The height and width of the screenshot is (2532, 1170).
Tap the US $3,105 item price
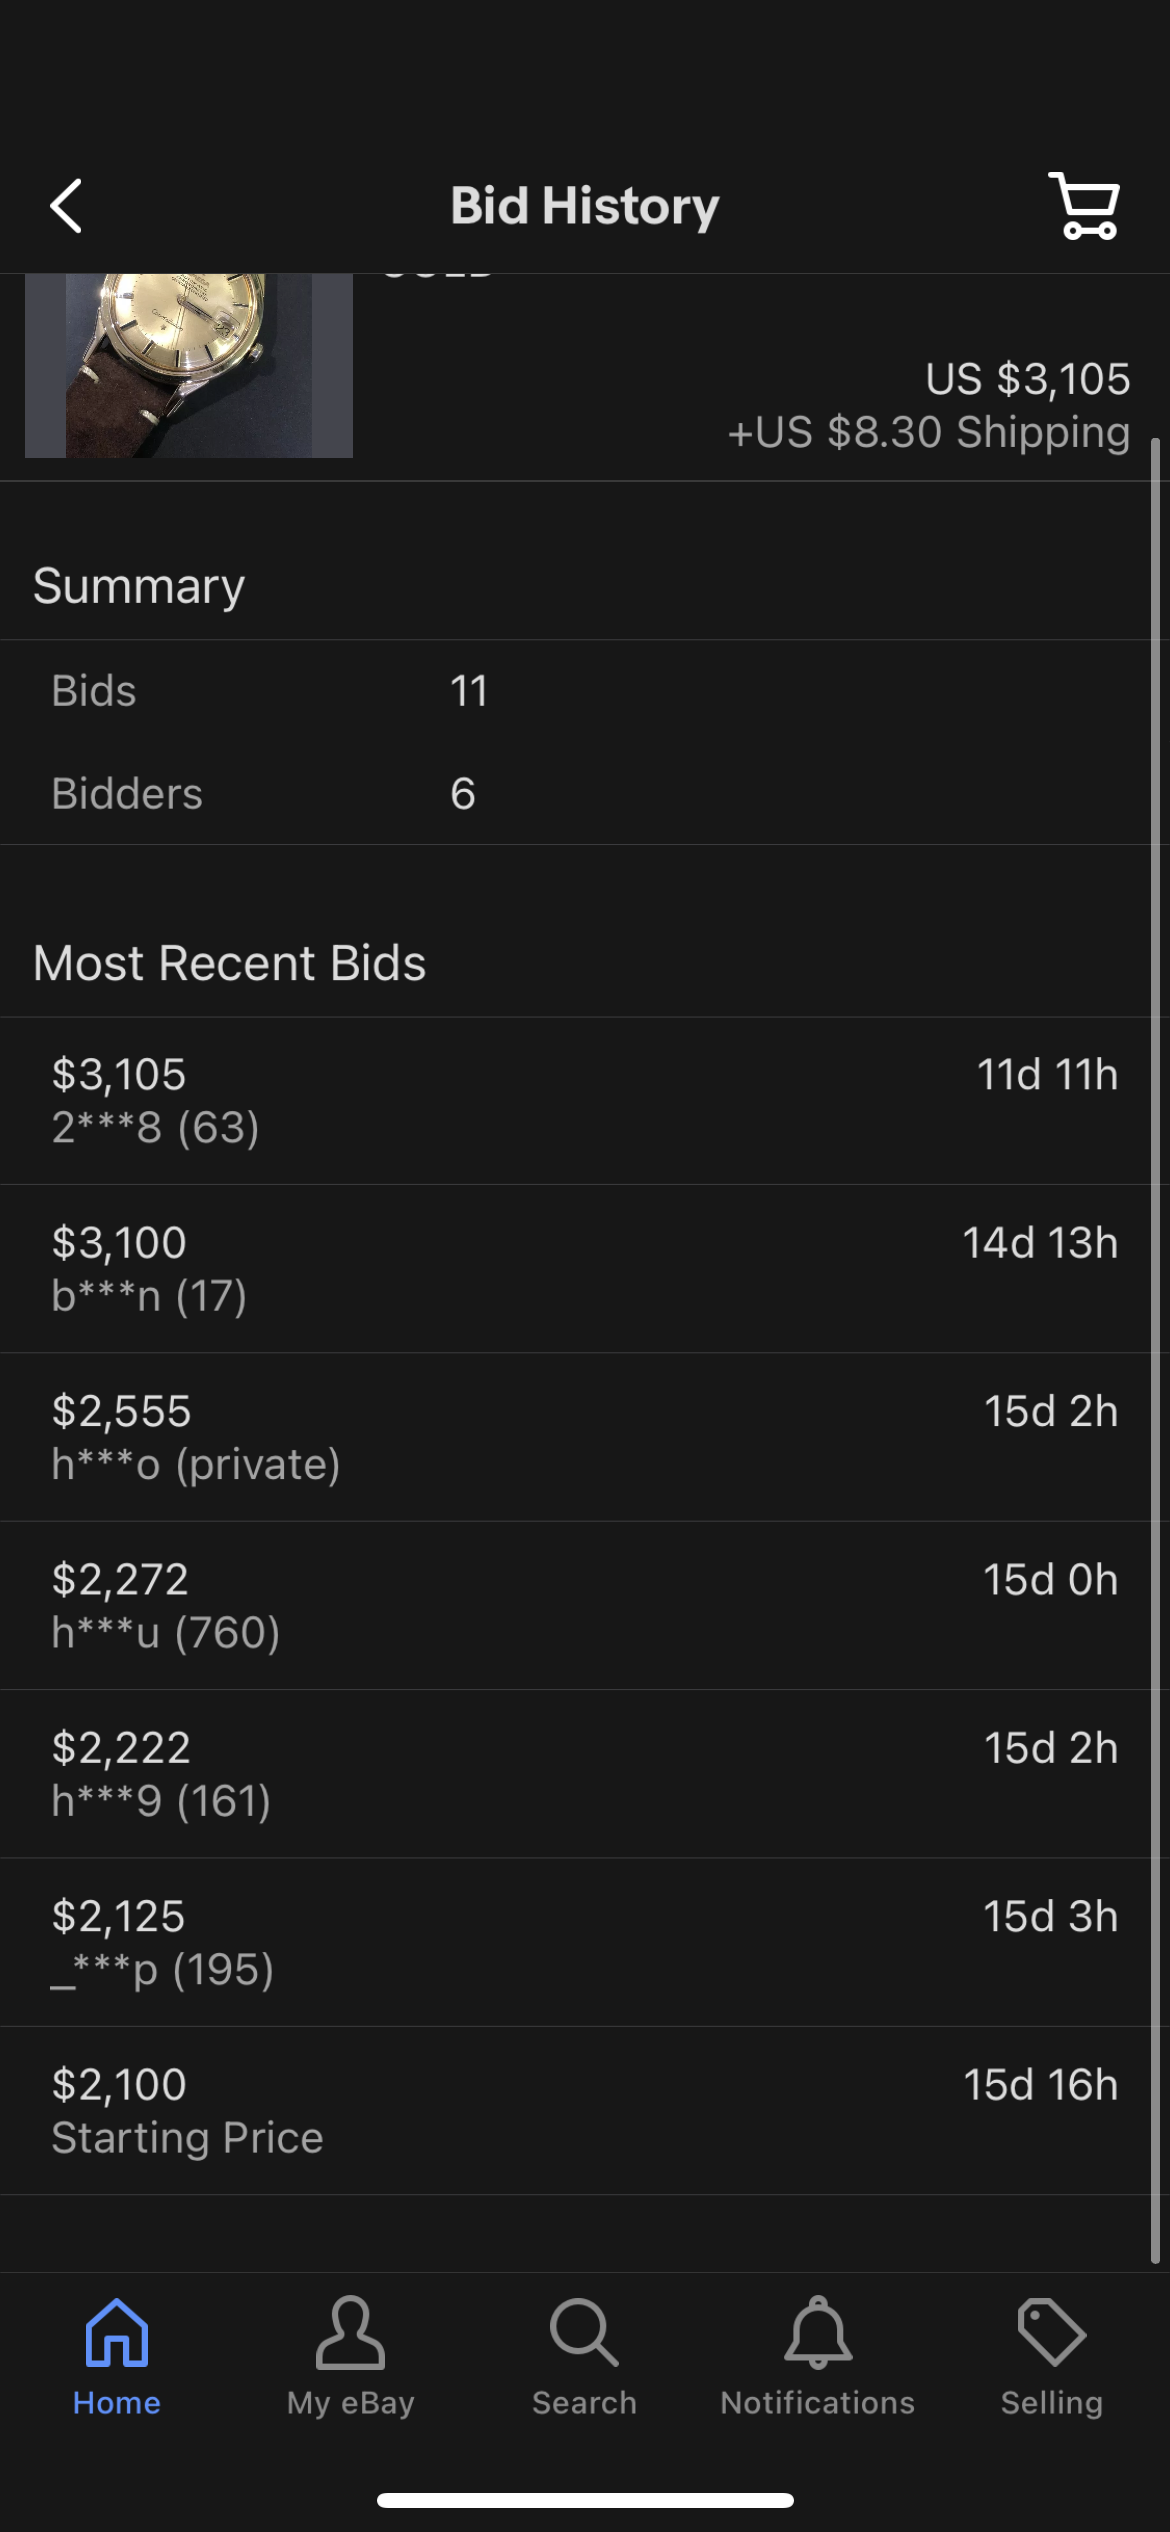(1027, 379)
